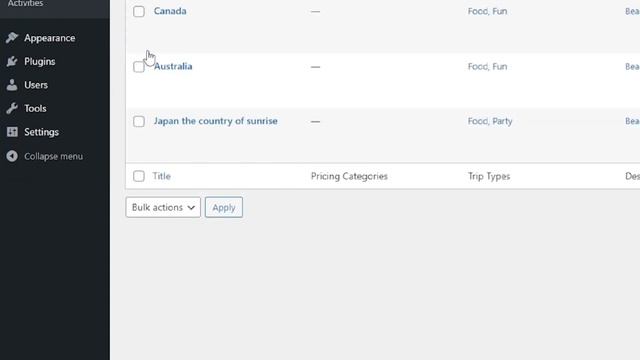Tick the Japan the country of sunrise checkbox
The image size is (640, 360).
click(139, 121)
